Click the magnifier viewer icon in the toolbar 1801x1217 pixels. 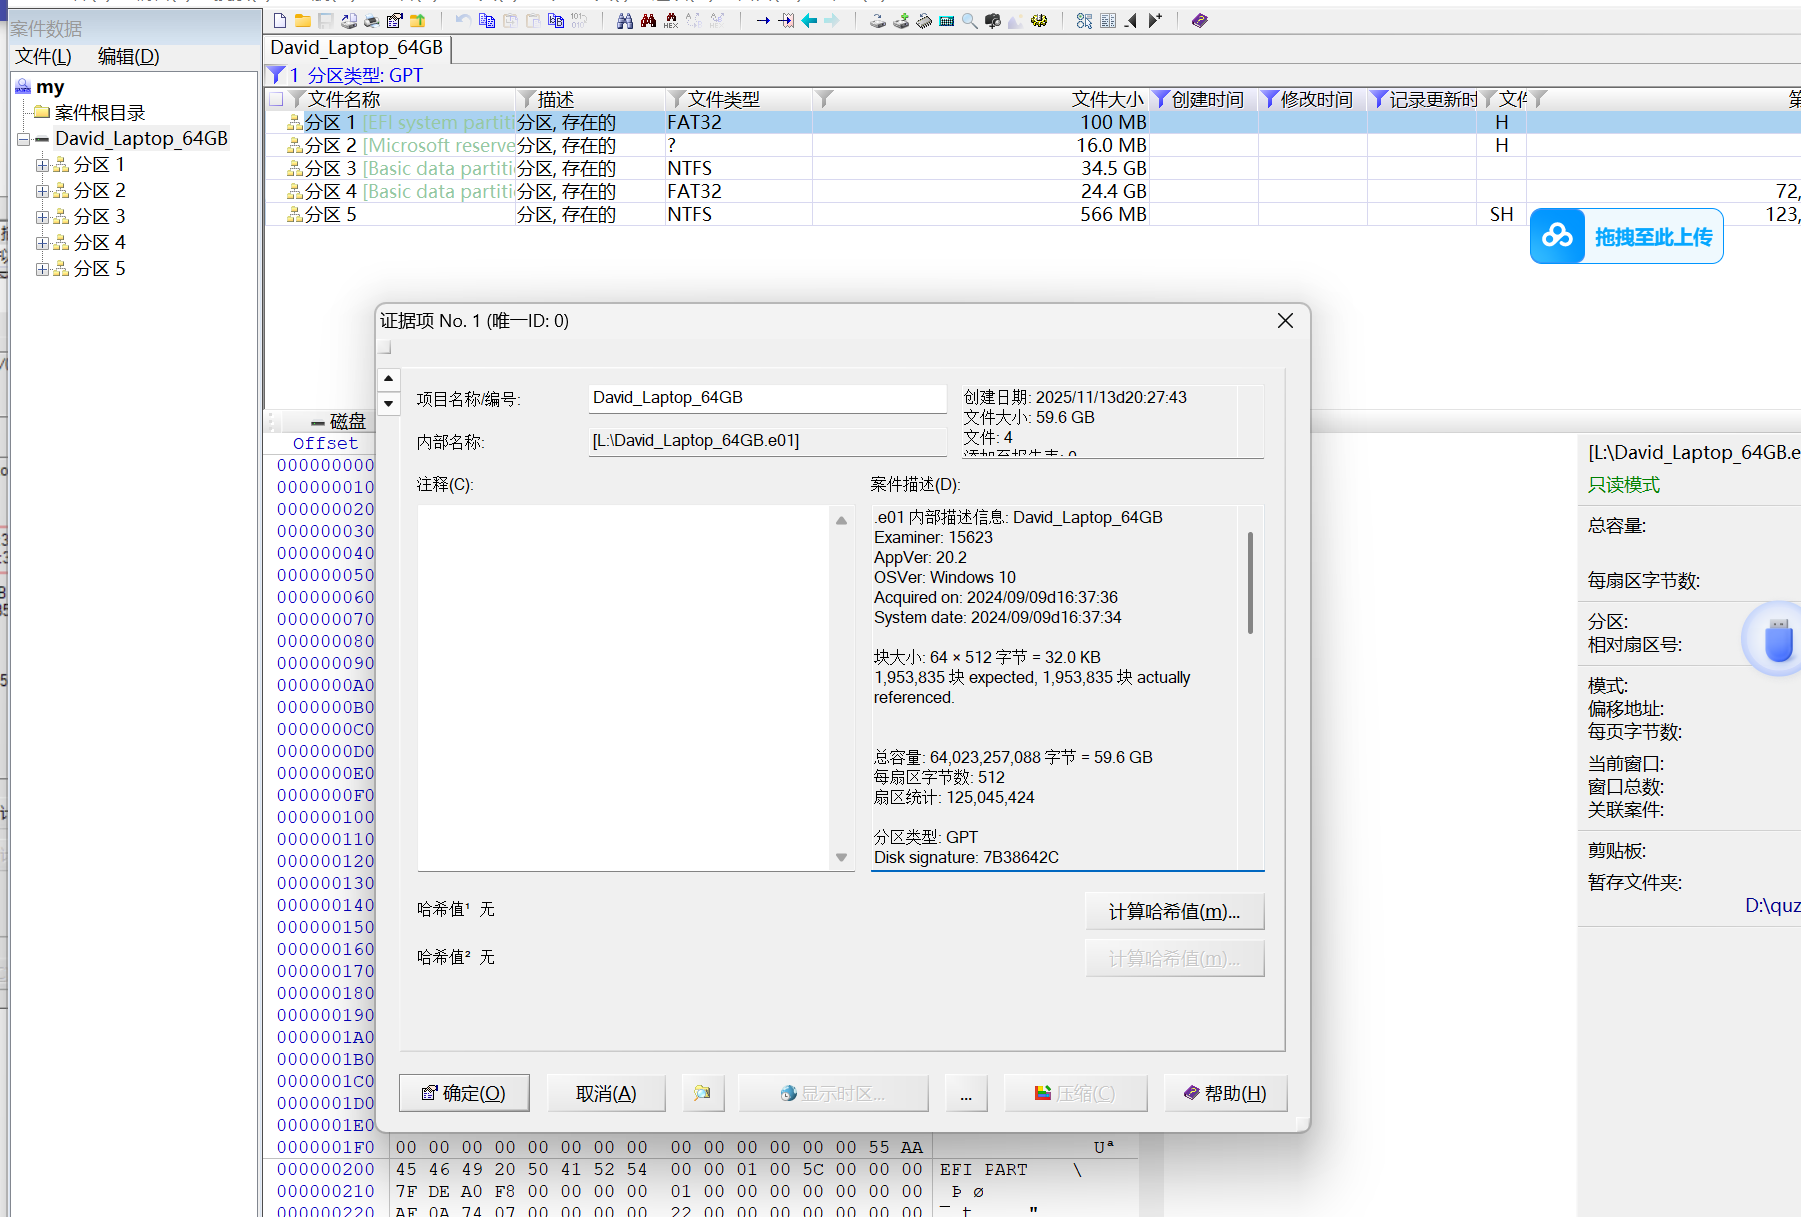tap(967, 20)
